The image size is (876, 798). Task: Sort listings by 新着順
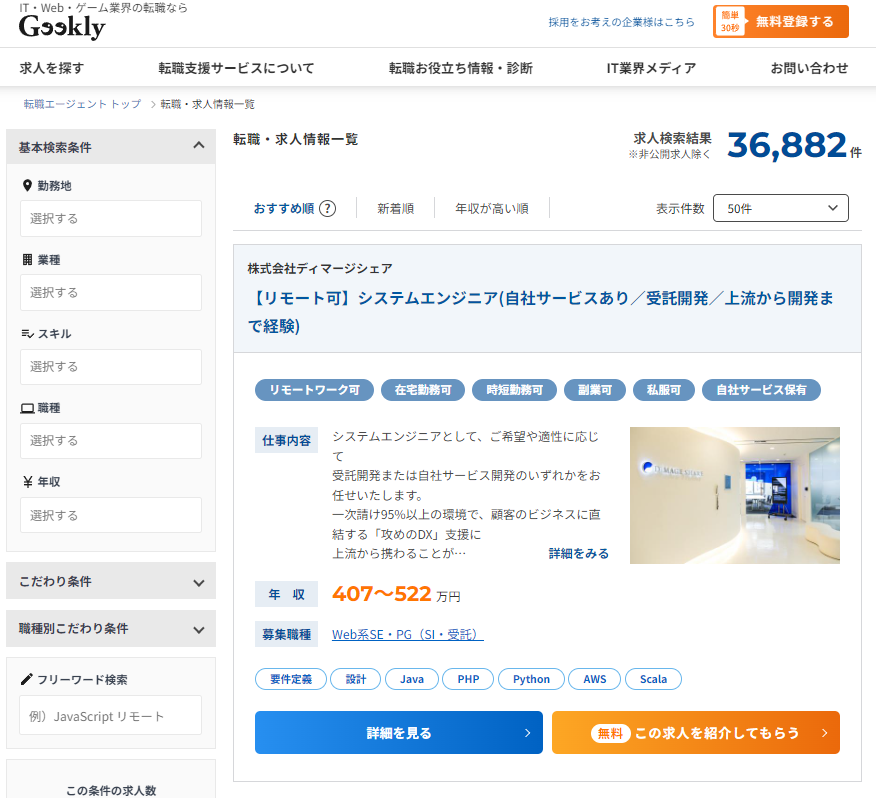click(395, 209)
